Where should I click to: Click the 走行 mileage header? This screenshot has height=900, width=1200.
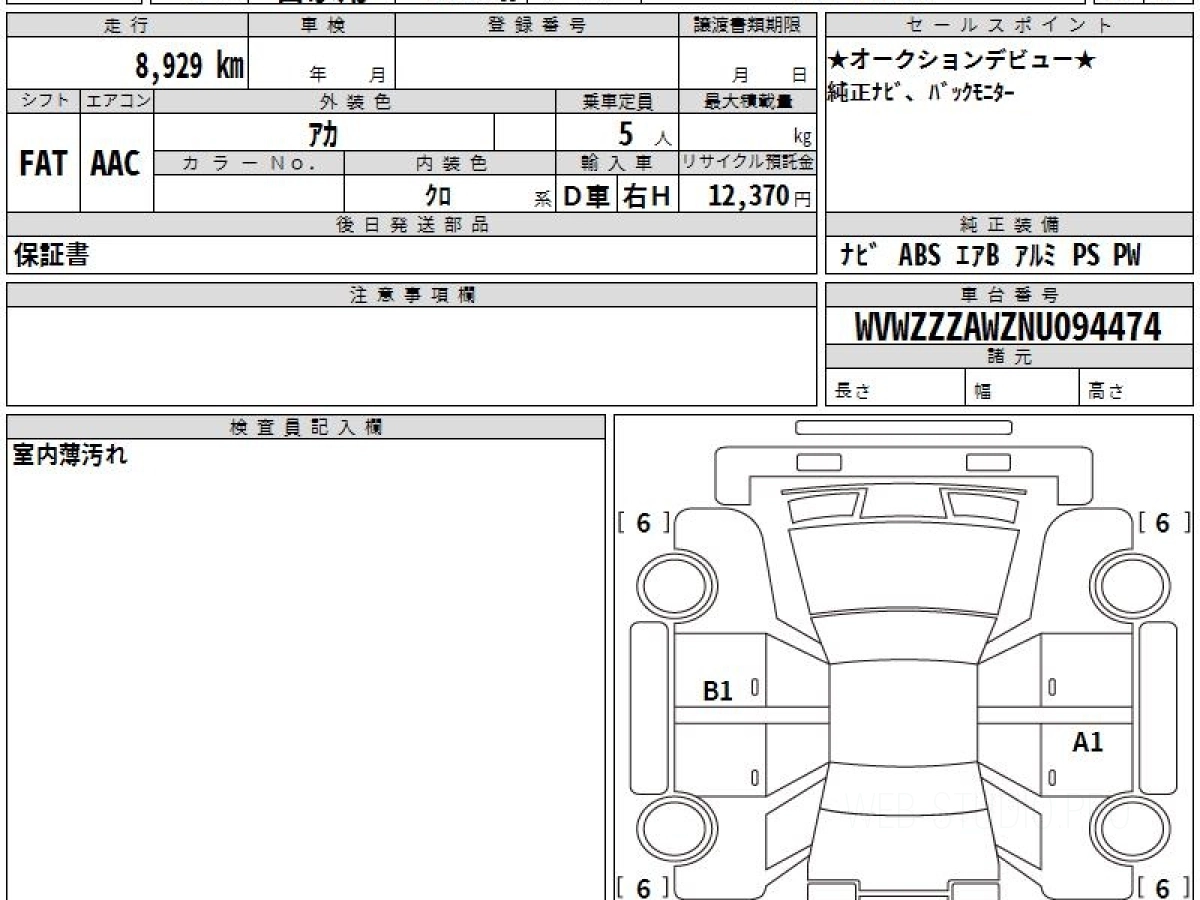pyautogui.click(x=127, y=26)
